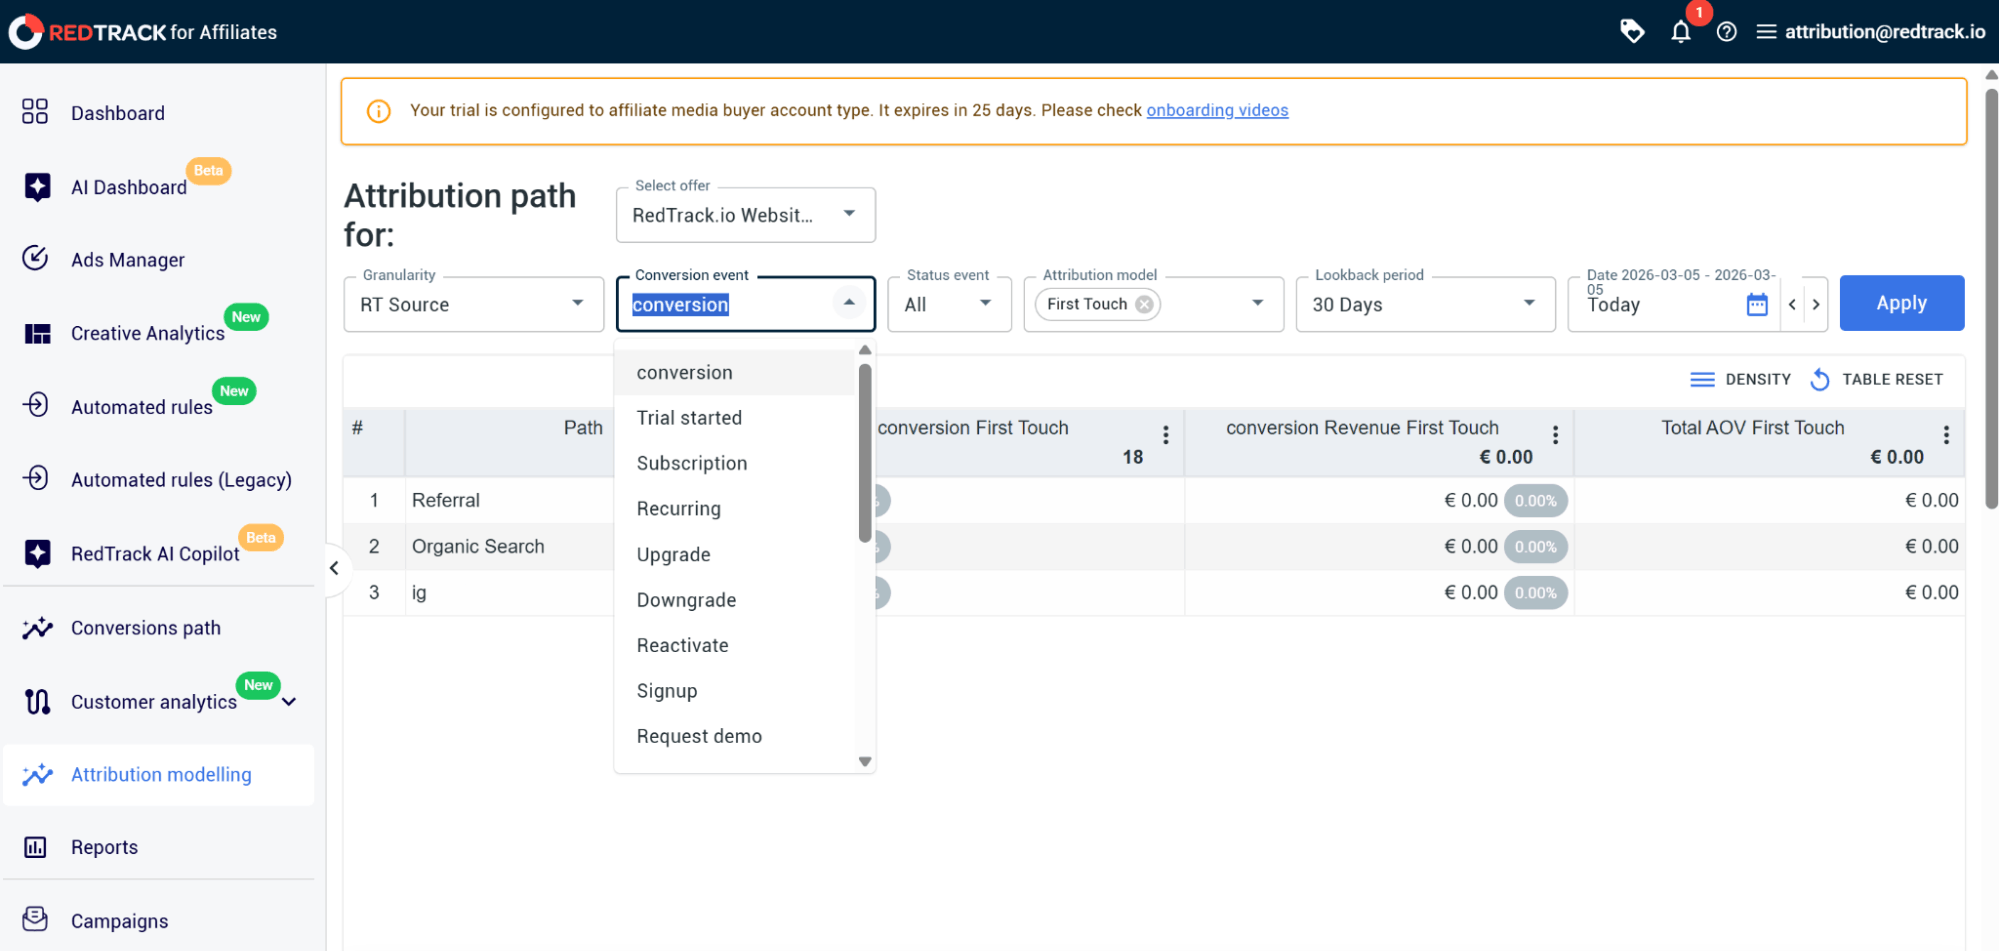Click the info icon in trial banner
Screen dimensions: 1999x951
379,111
